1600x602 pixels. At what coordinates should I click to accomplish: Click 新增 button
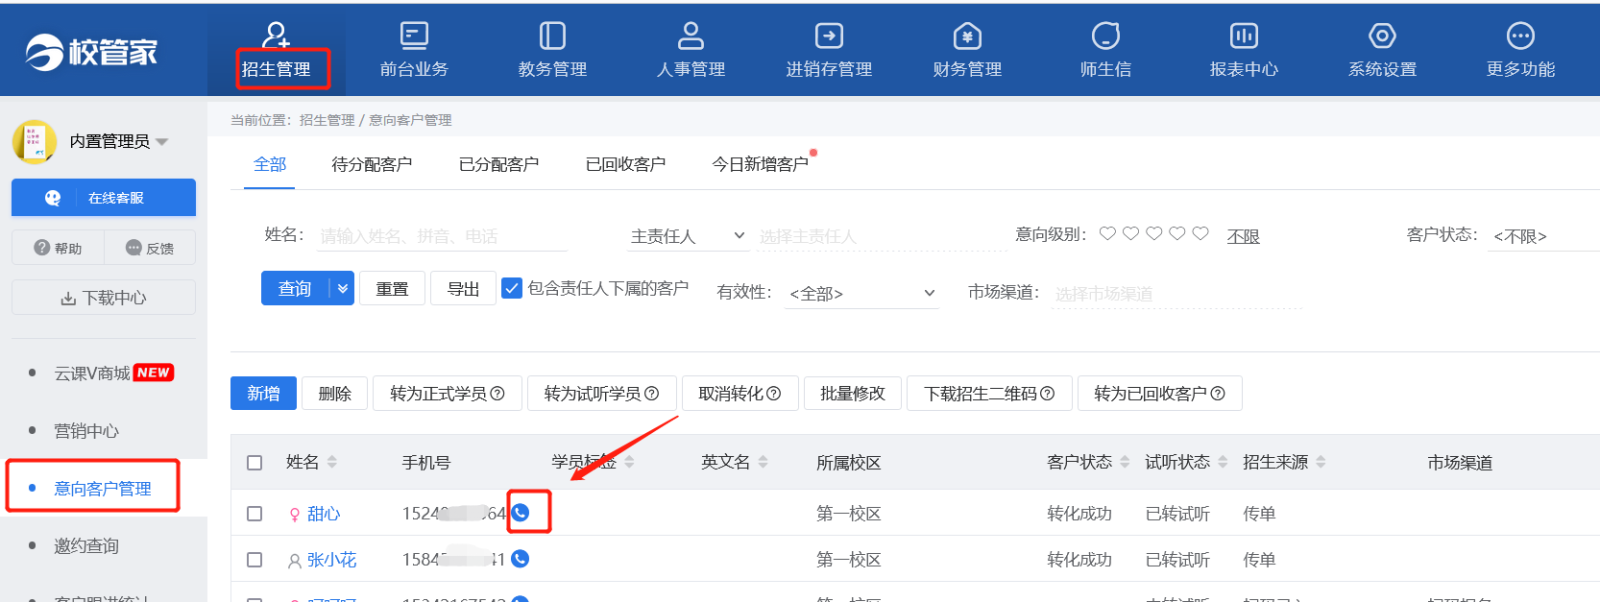tap(263, 393)
